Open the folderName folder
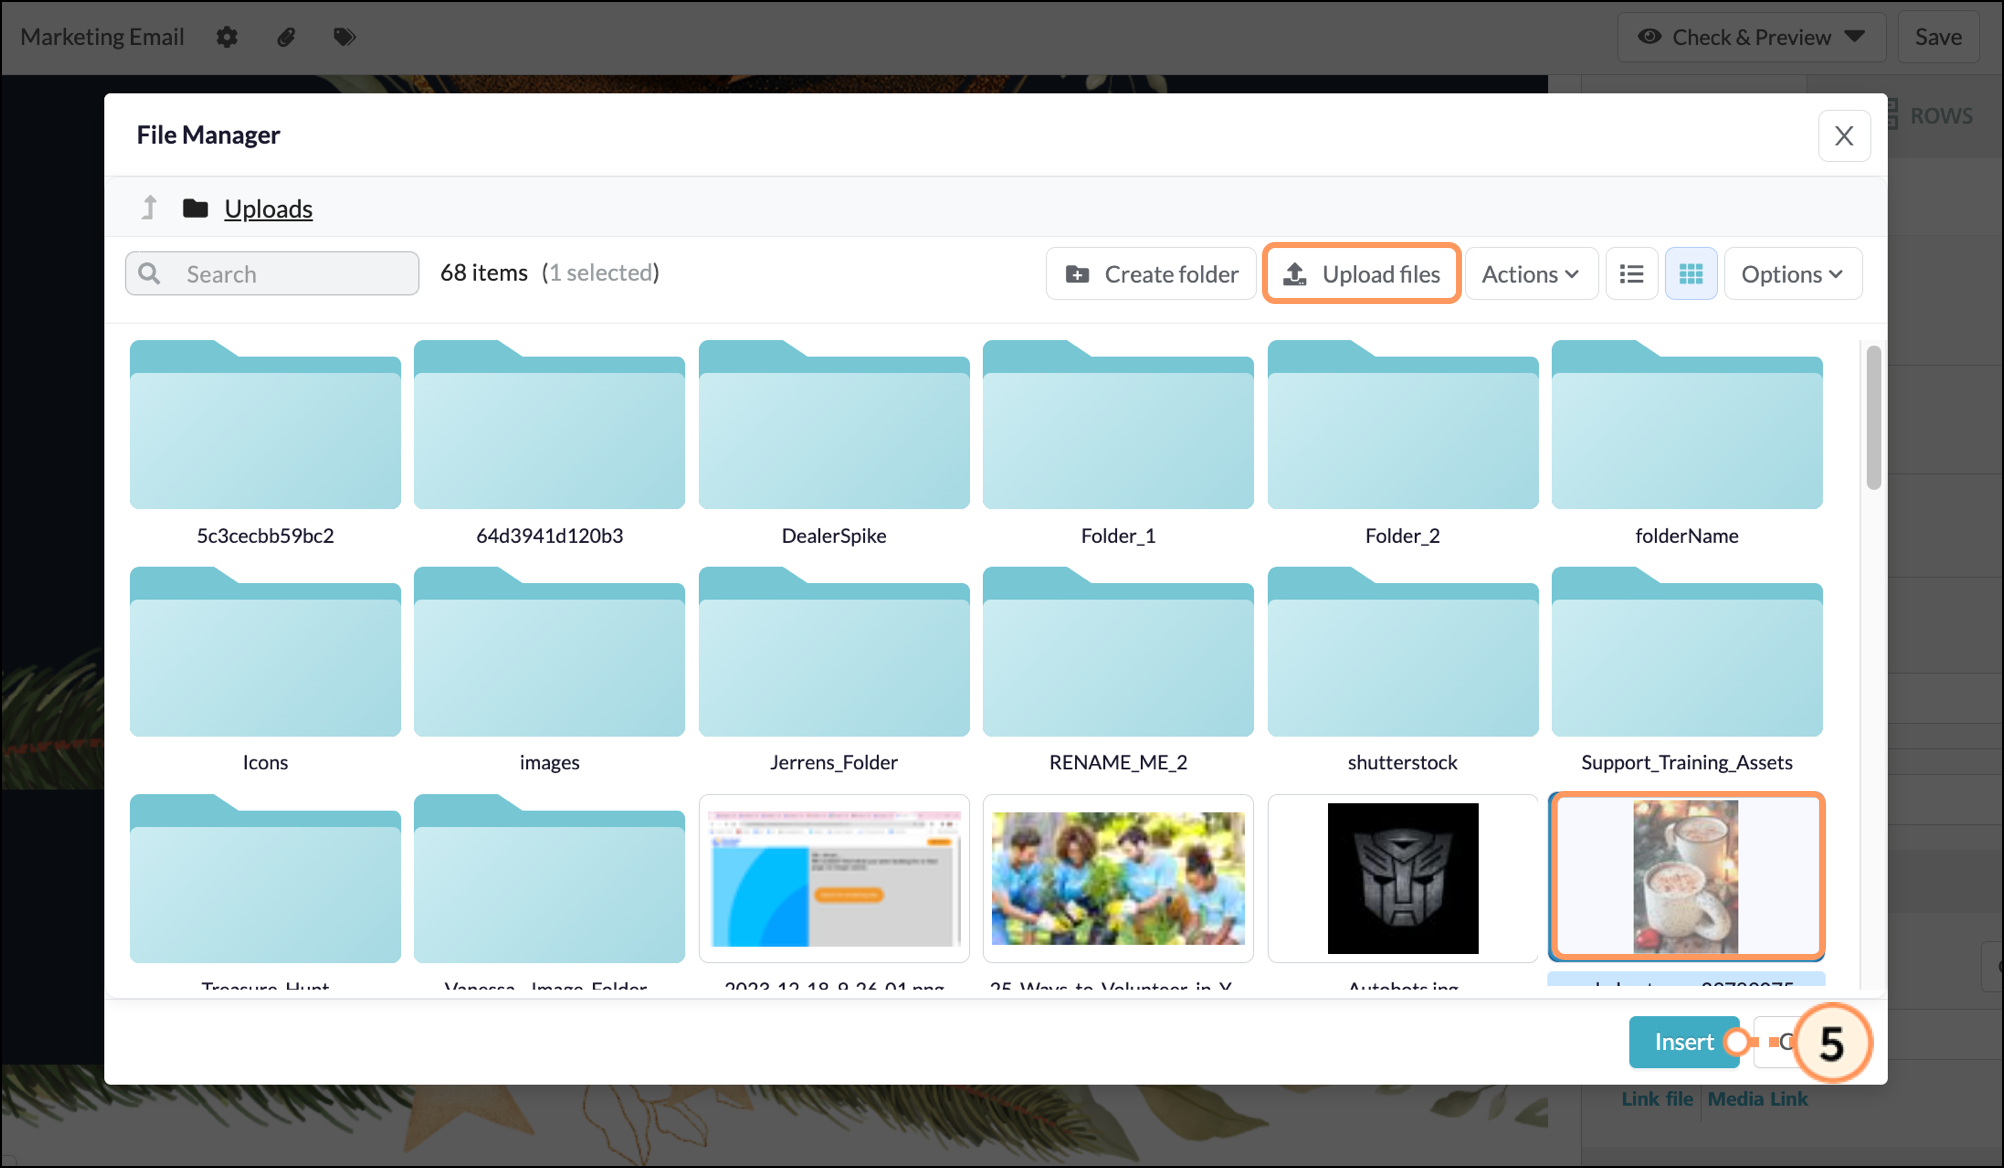The image size is (2004, 1168). (x=1687, y=425)
